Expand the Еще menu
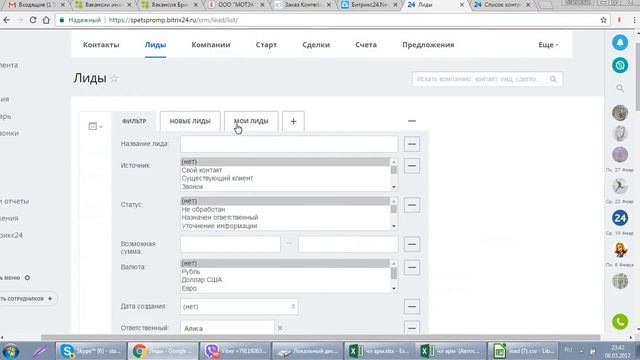 (548, 45)
